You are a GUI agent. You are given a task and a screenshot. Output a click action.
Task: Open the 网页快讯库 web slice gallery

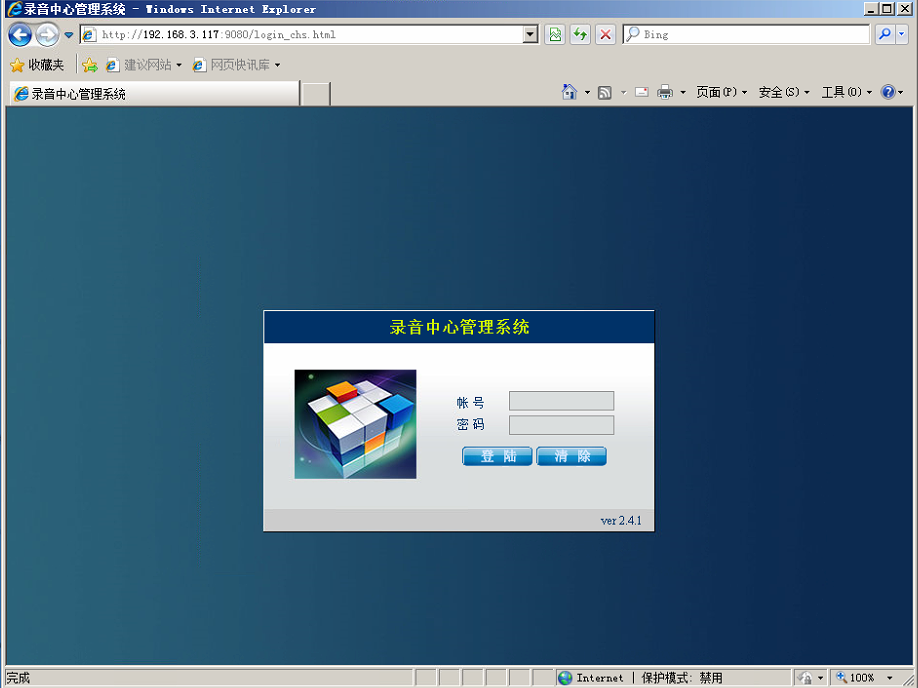(237, 65)
